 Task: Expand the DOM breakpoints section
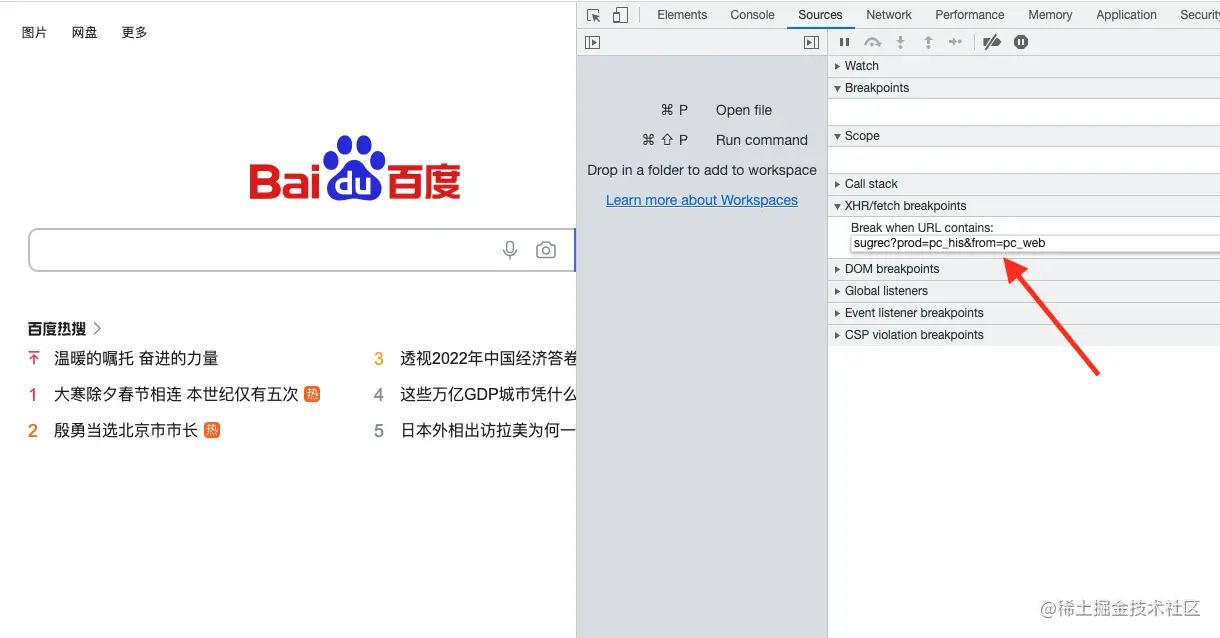coord(1024,269)
